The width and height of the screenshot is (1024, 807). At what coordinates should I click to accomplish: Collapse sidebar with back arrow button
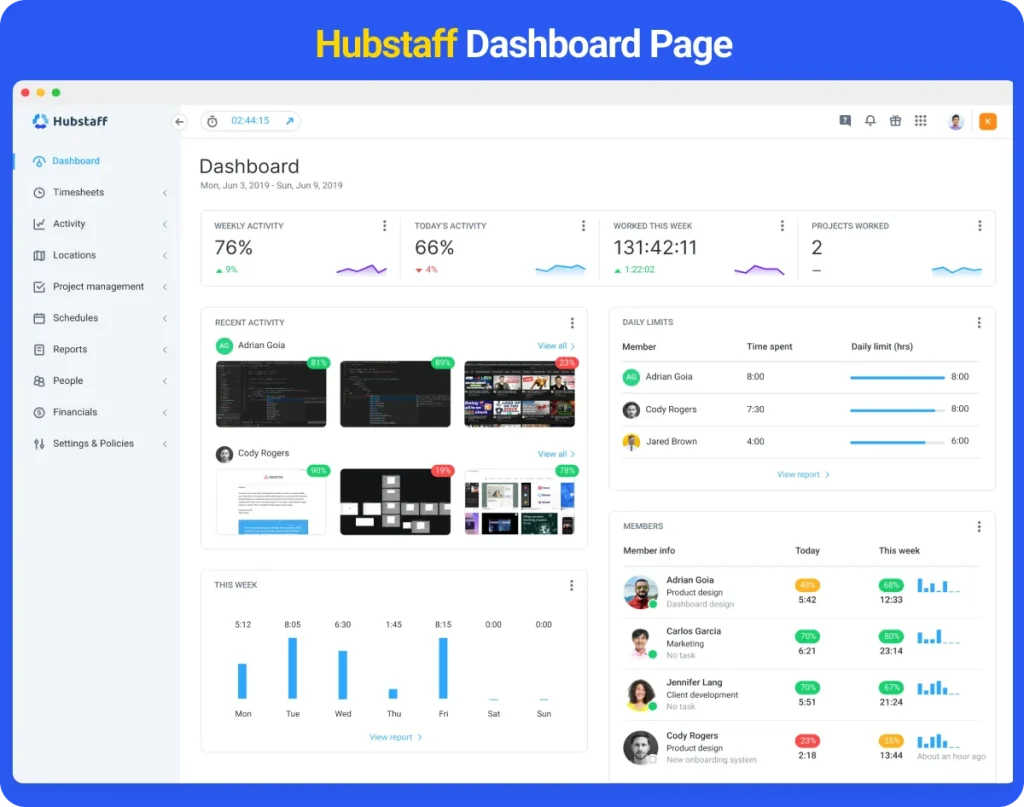(x=179, y=121)
